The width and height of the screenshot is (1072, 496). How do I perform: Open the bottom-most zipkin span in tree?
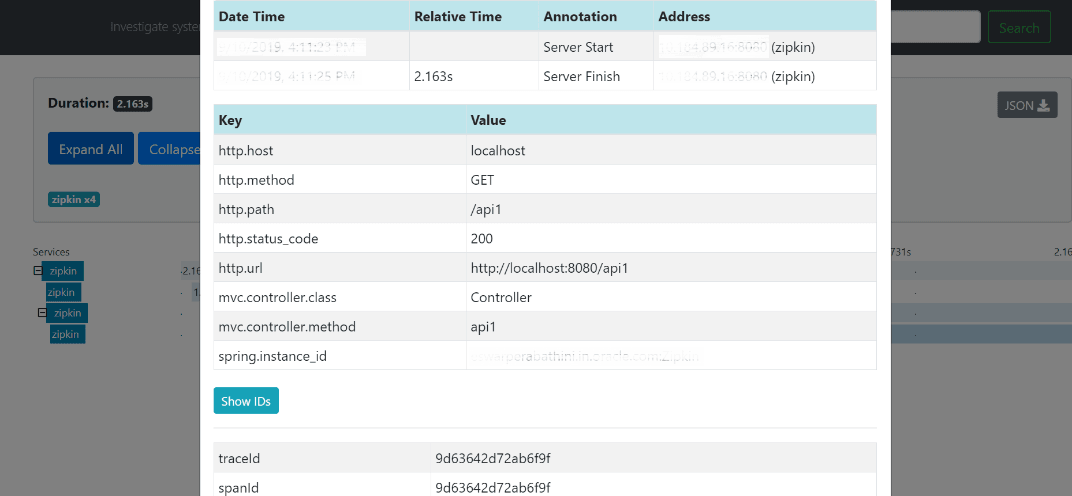tap(68, 334)
